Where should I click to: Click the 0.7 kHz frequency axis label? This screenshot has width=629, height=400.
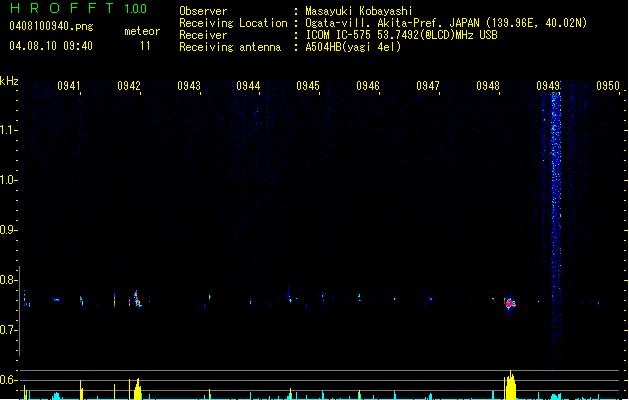pyautogui.click(x=8, y=330)
